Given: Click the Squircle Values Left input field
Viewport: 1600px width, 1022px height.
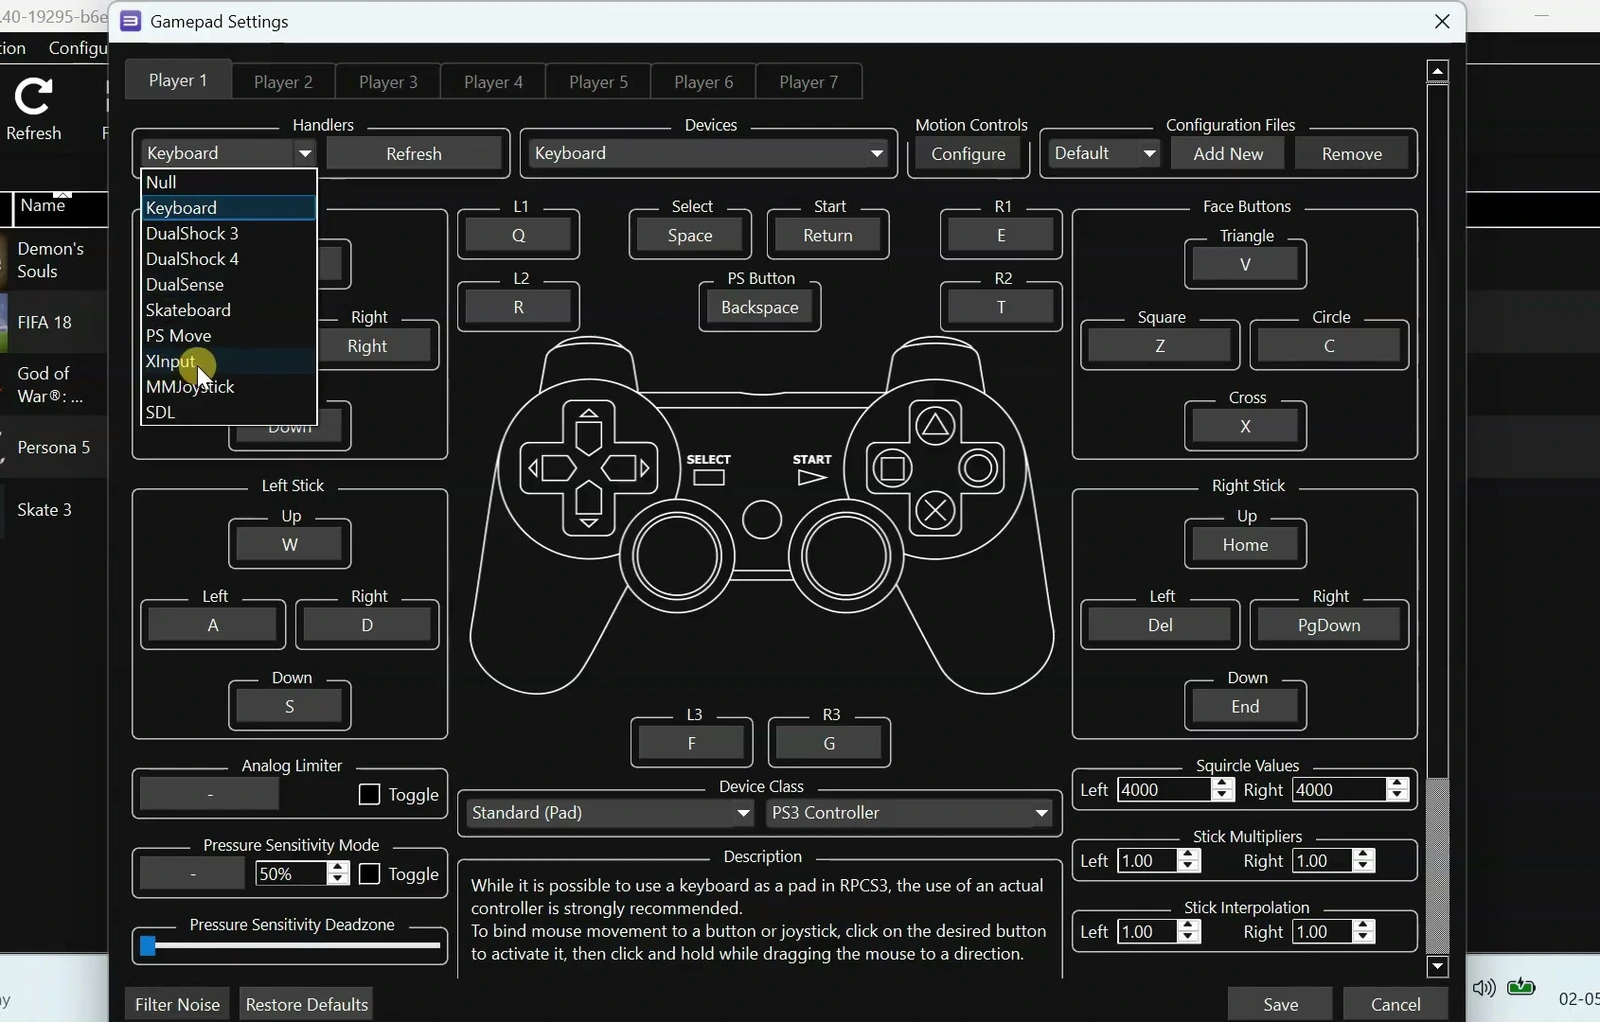Looking at the screenshot, I should (1164, 790).
